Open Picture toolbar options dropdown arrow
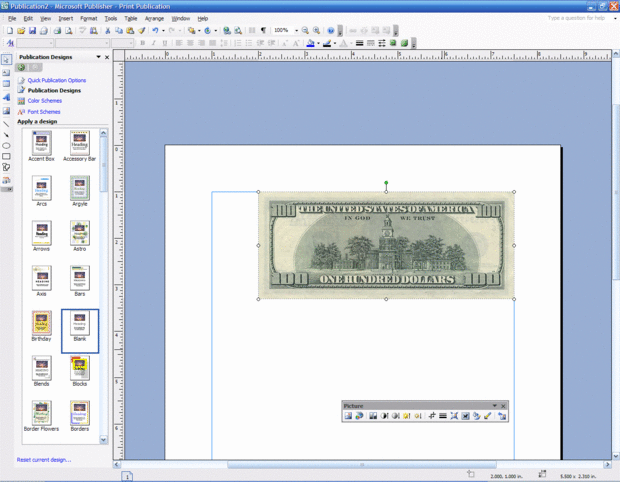620x482 pixels. pos(494,406)
